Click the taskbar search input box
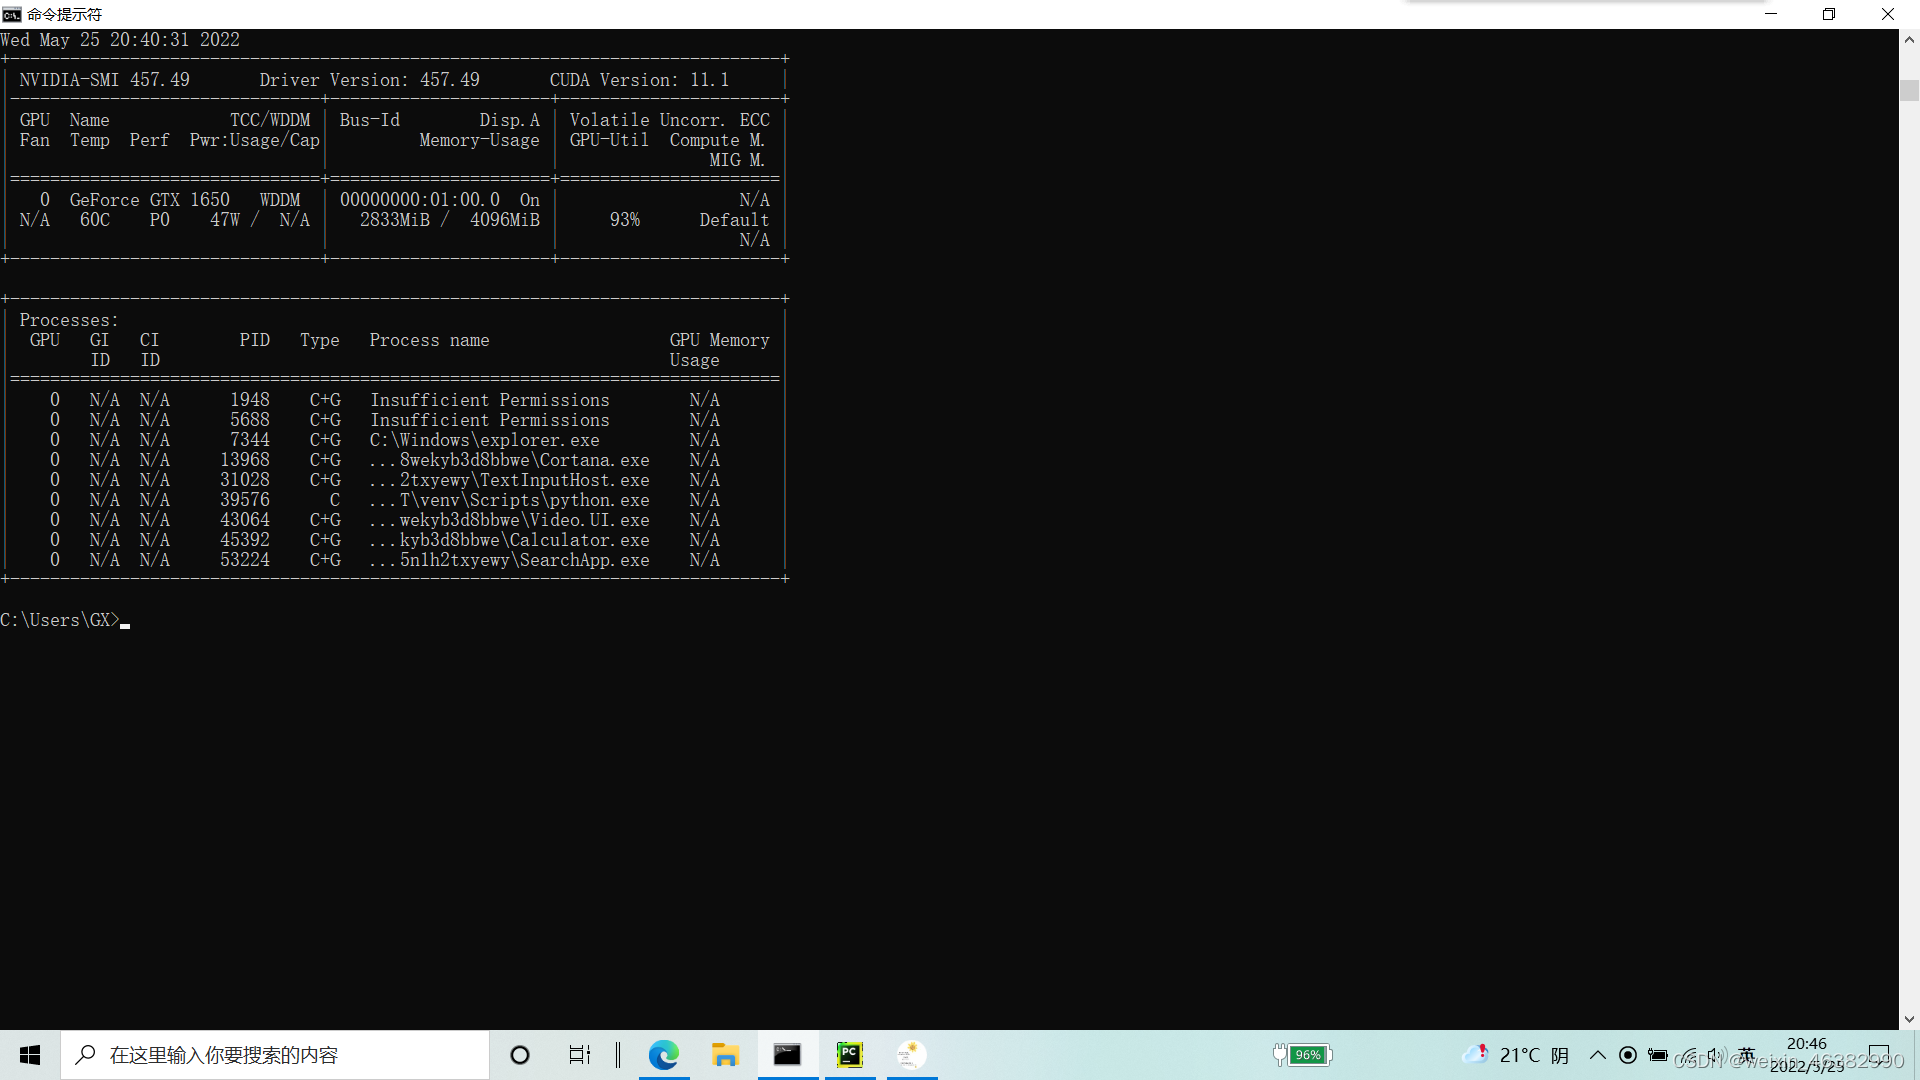The width and height of the screenshot is (1920, 1080). pyautogui.click(x=275, y=1055)
